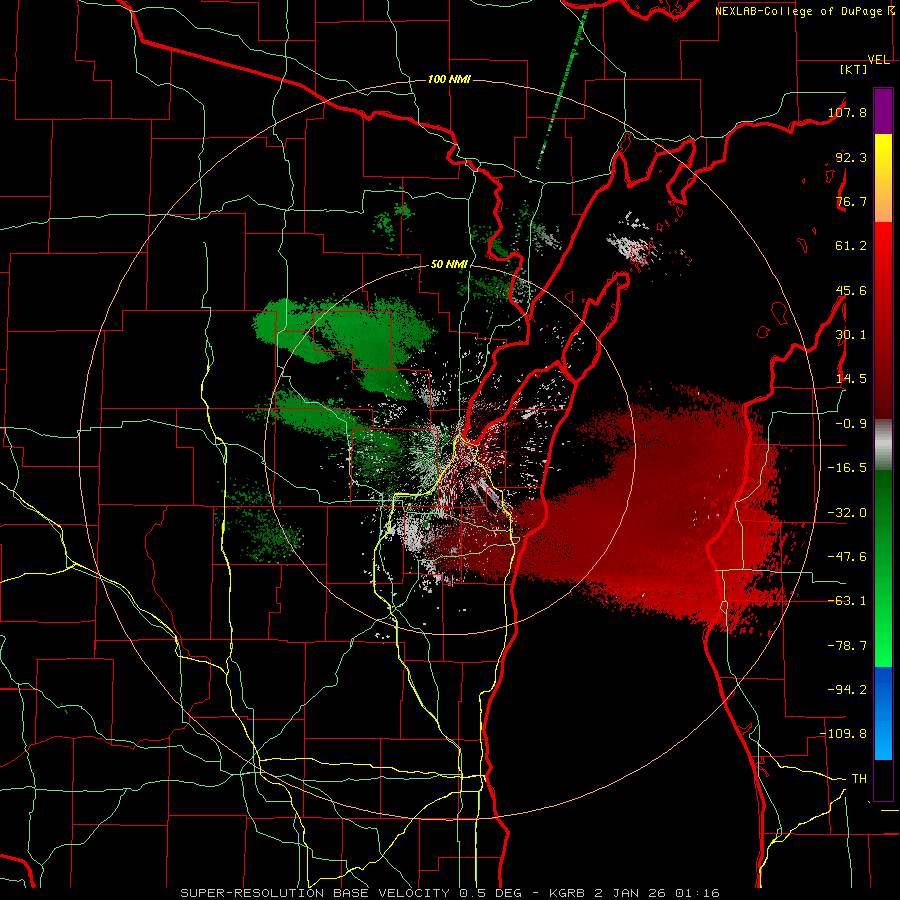Click the blue segment of color bar

883,713
